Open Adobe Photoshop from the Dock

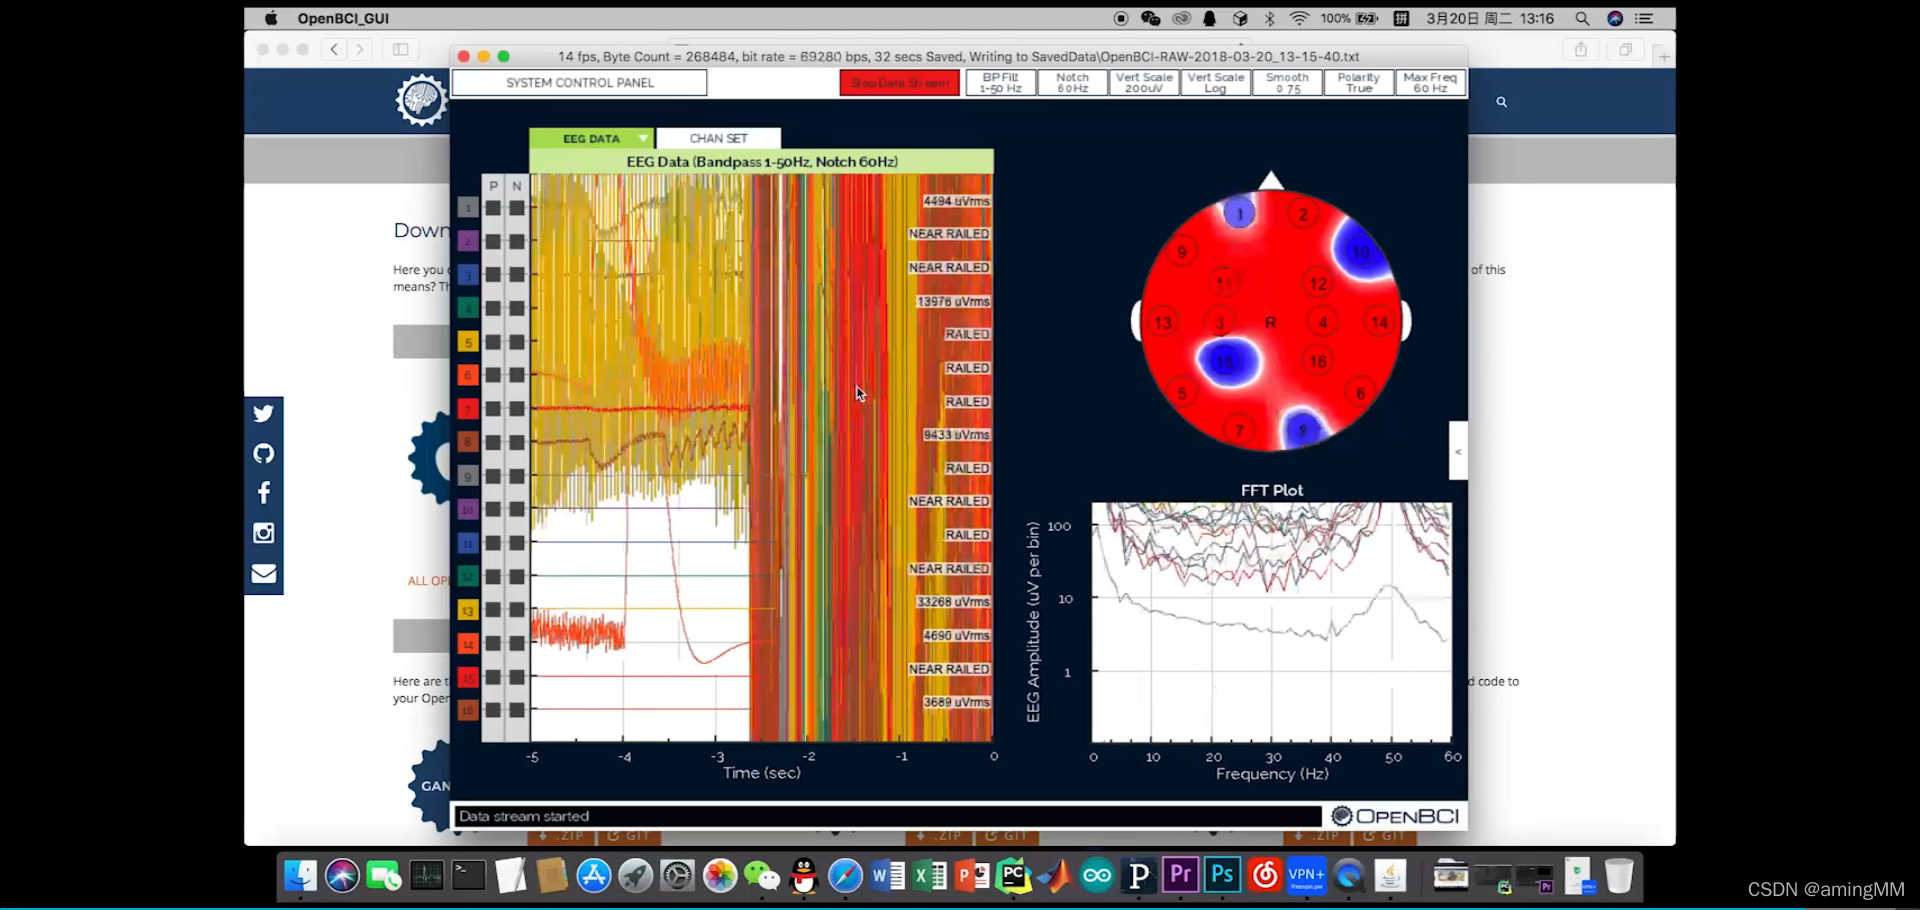click(1223, 876)
